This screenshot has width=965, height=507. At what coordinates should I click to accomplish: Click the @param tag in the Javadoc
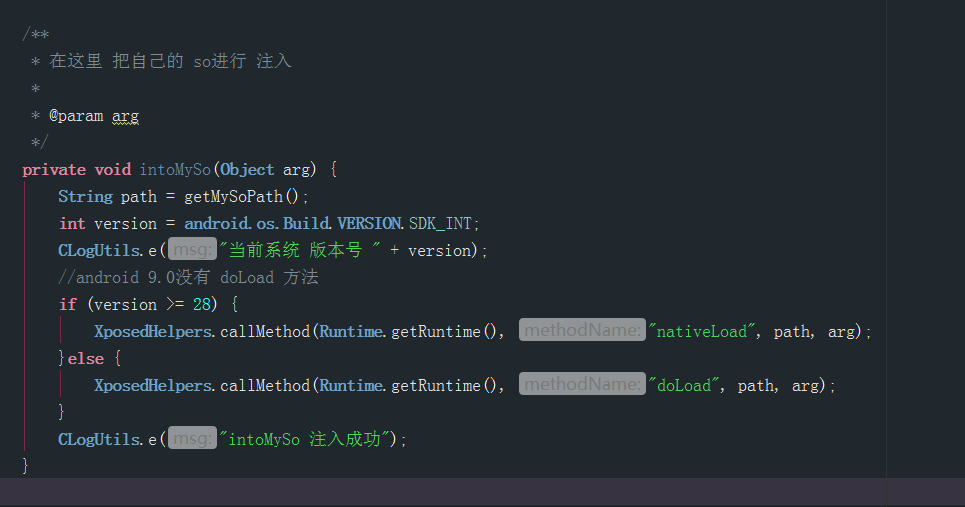pos(76,116)
